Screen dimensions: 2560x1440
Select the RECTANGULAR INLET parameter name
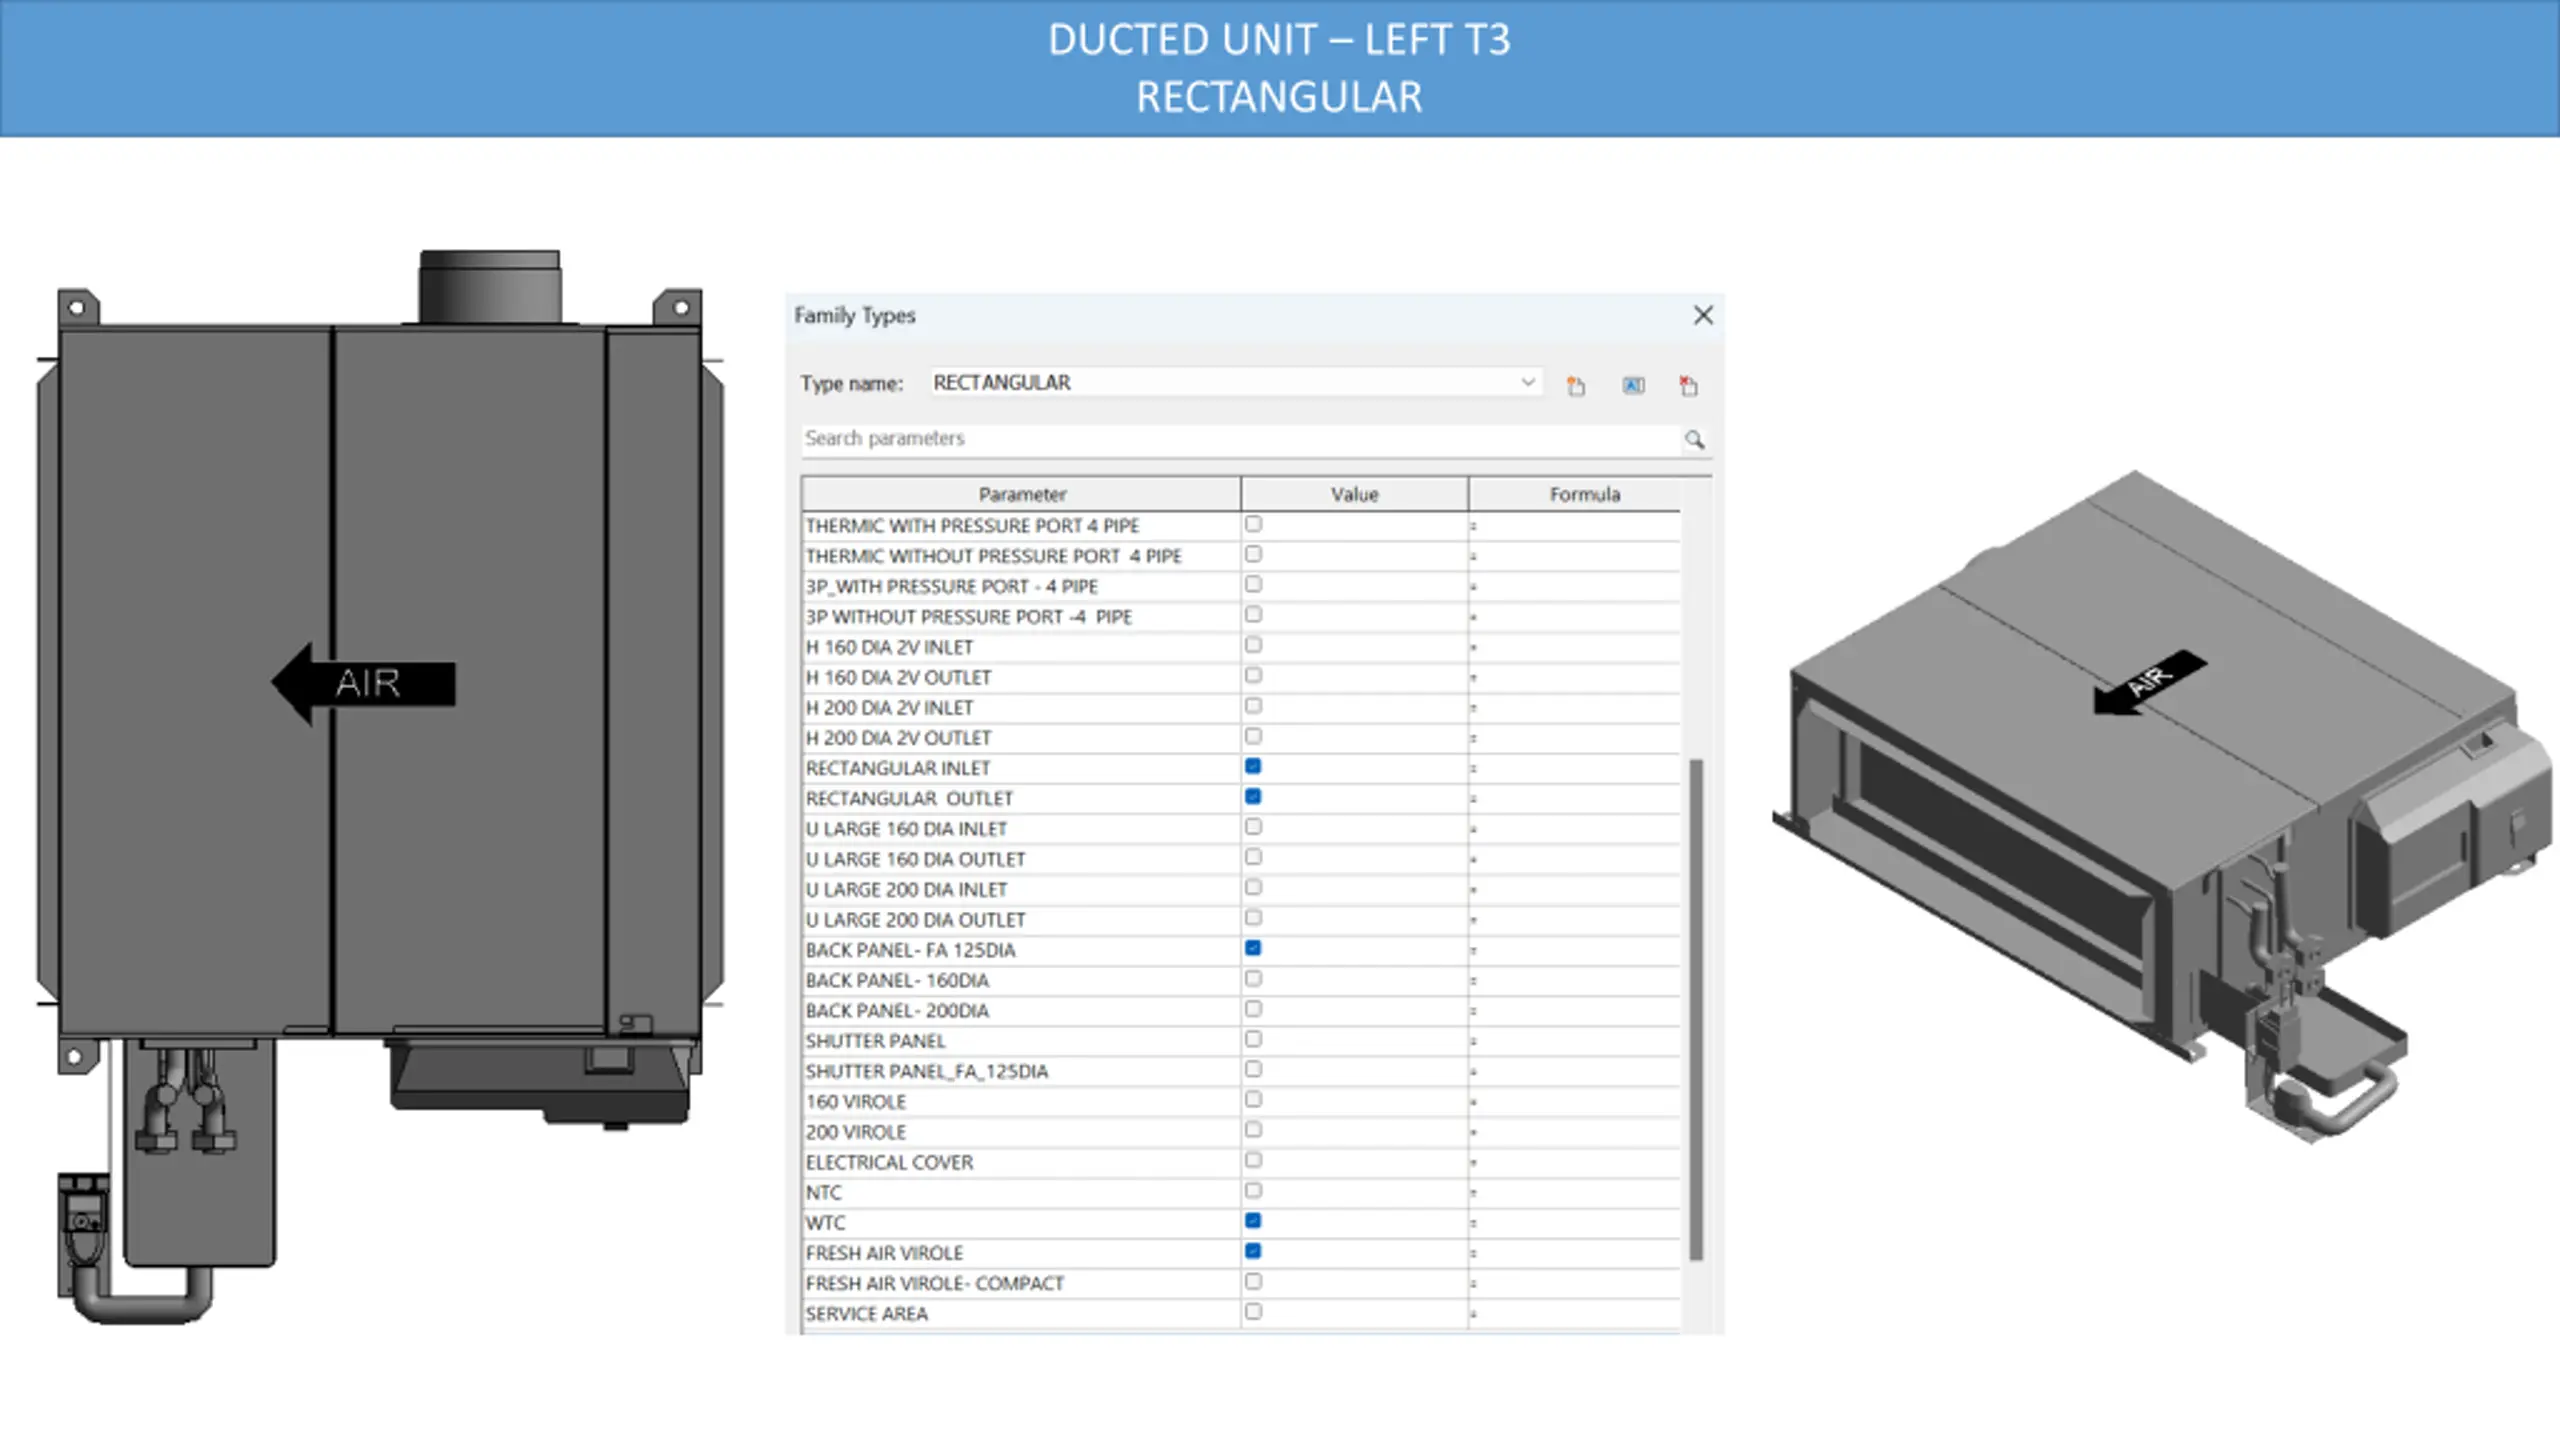click(897, 768)
